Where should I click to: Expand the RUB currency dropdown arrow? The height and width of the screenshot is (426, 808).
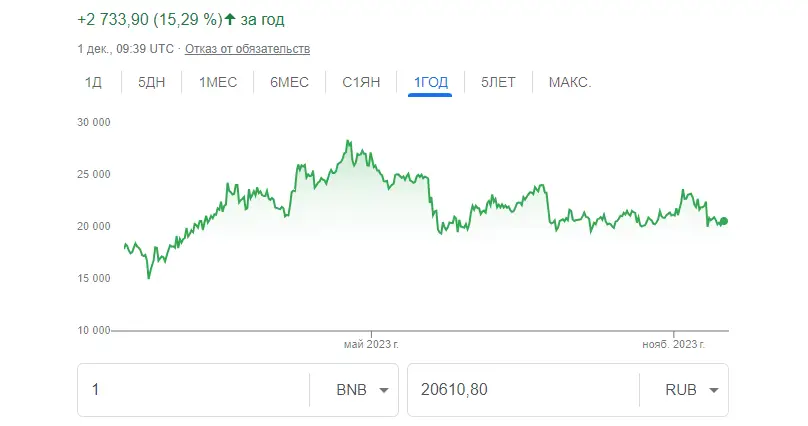point(714,390)
